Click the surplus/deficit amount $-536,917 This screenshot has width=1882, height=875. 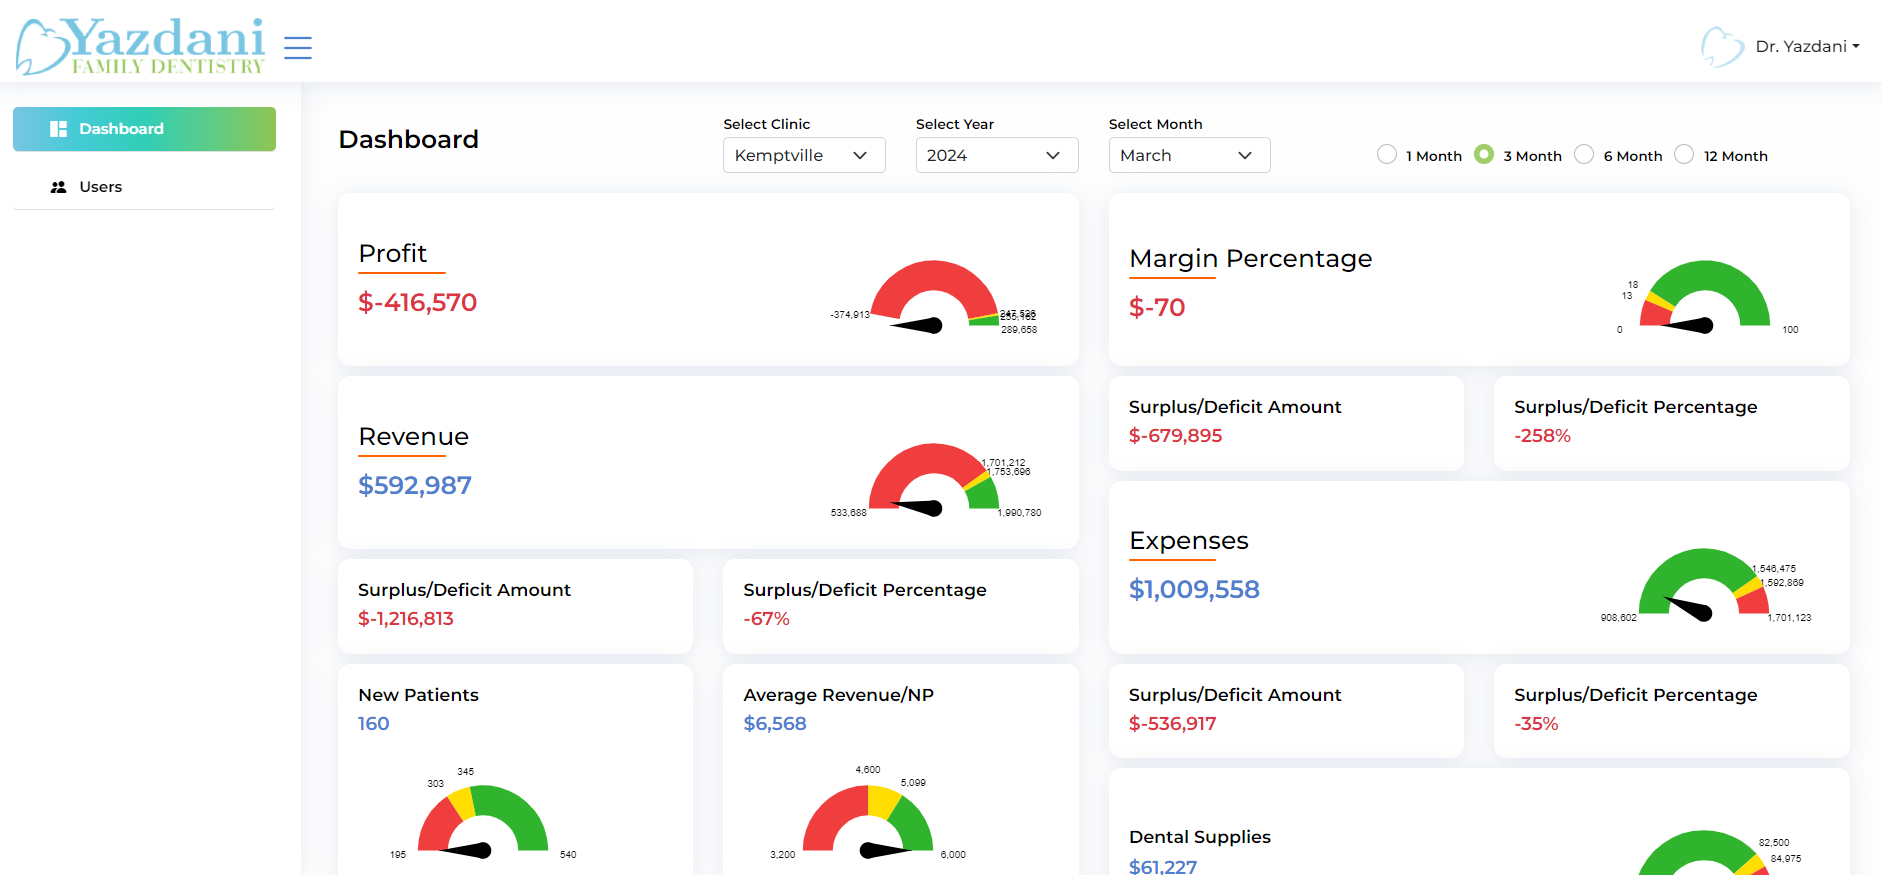1172,723
